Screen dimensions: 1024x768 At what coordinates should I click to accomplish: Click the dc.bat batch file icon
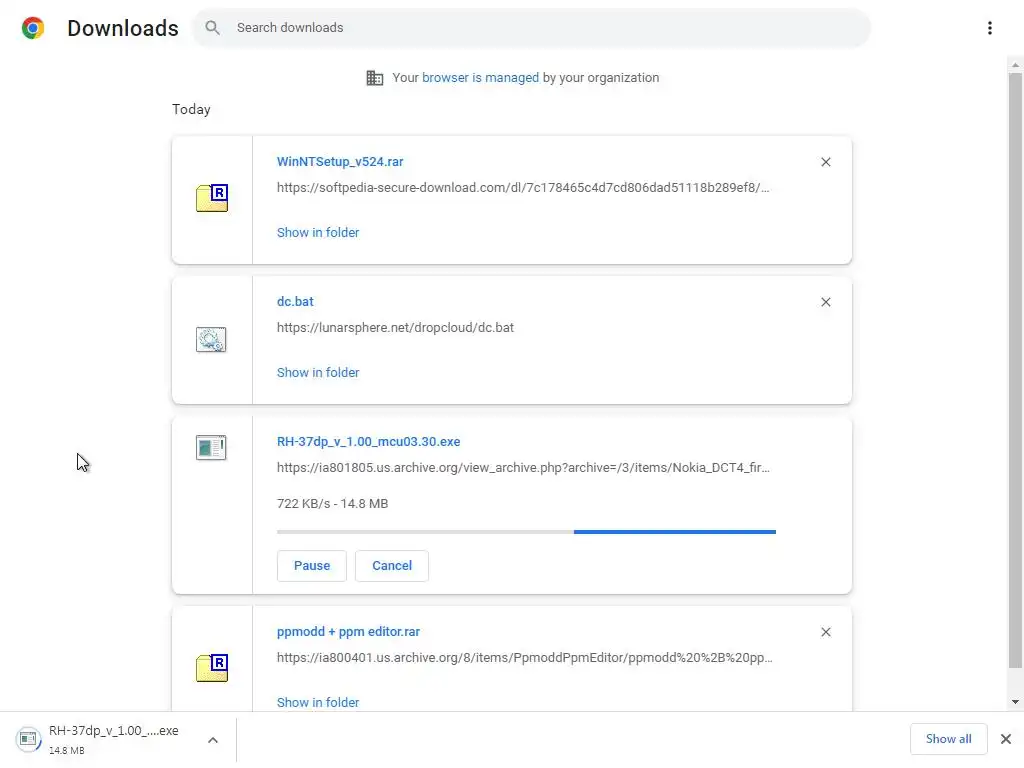pos(211,340)
